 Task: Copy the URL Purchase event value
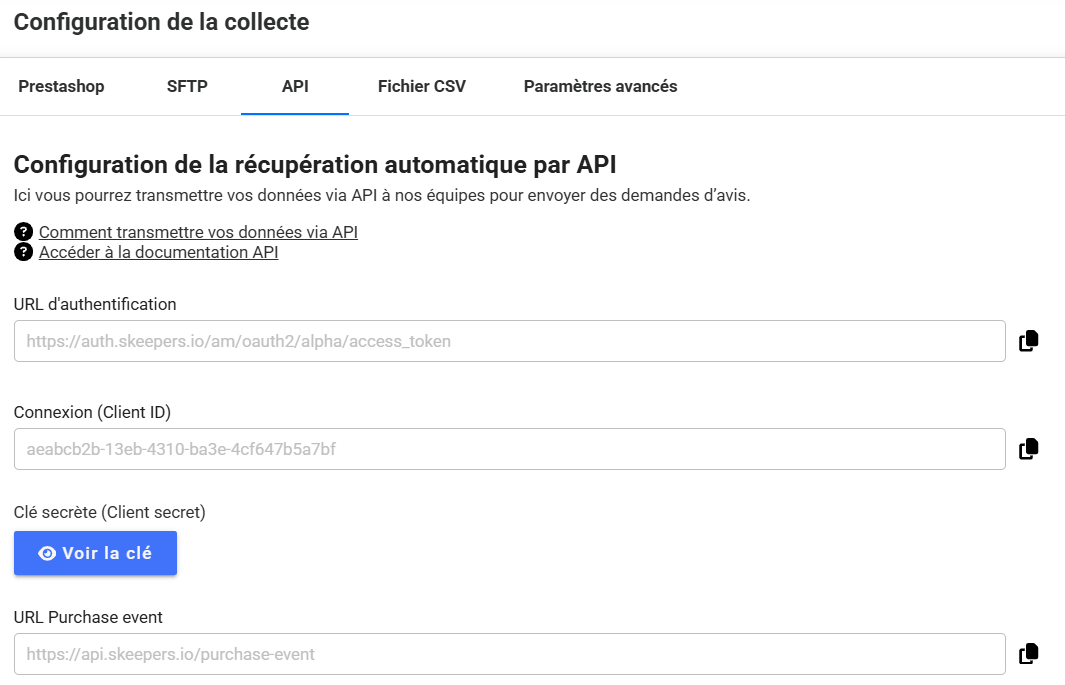[1028, 654]
